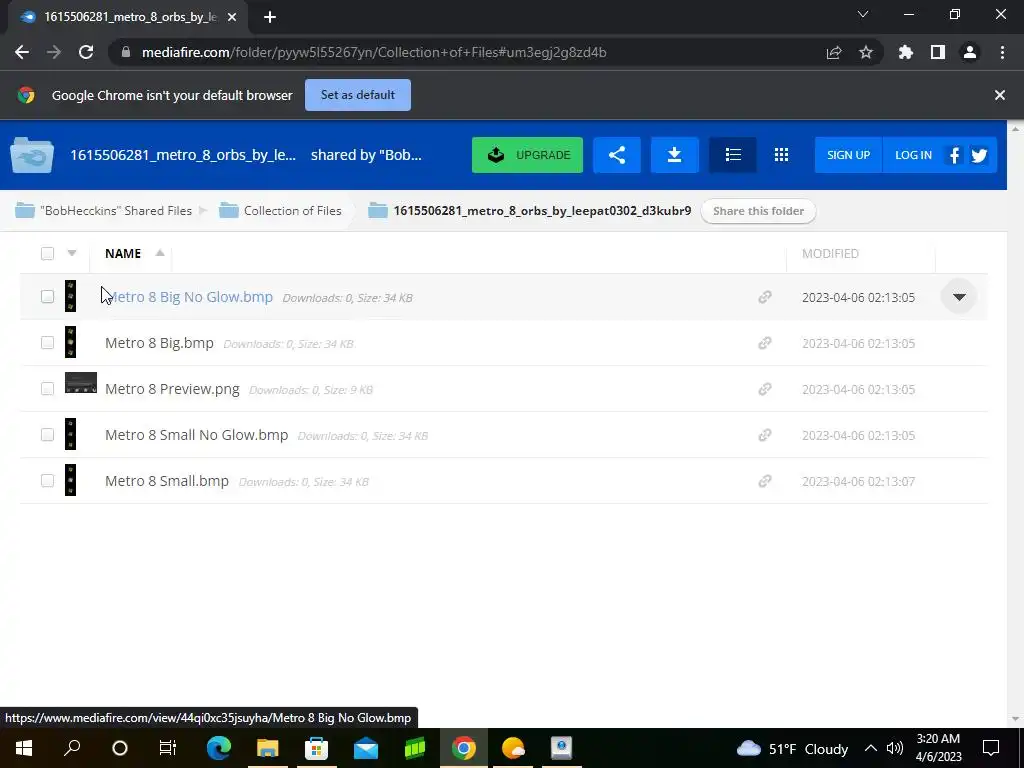Check Metro 8 Small No Glow.bmp checkbox
Viewport: 1024px width, 768px height.
point(47,435)
